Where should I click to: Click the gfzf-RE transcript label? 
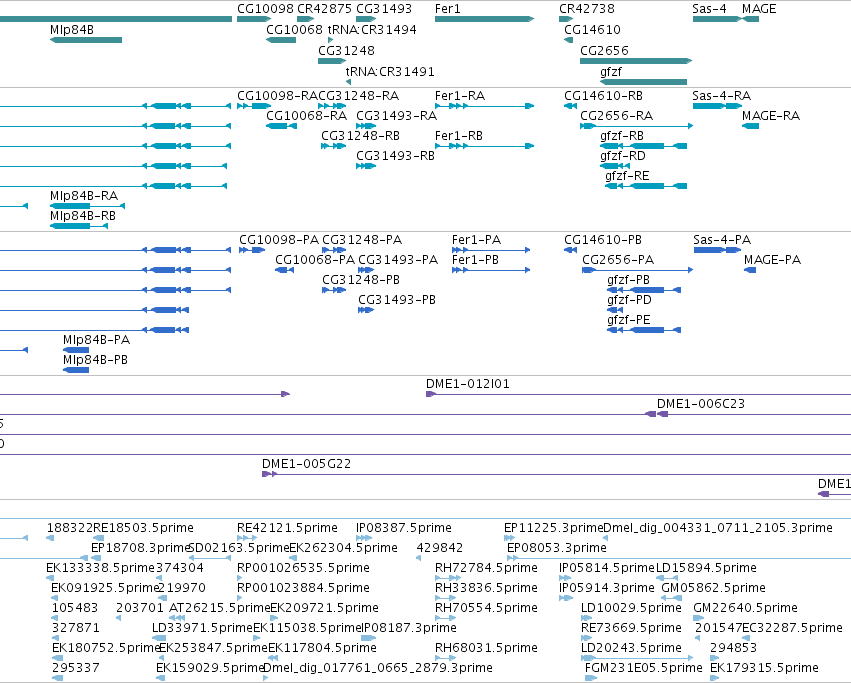point(627,176)
